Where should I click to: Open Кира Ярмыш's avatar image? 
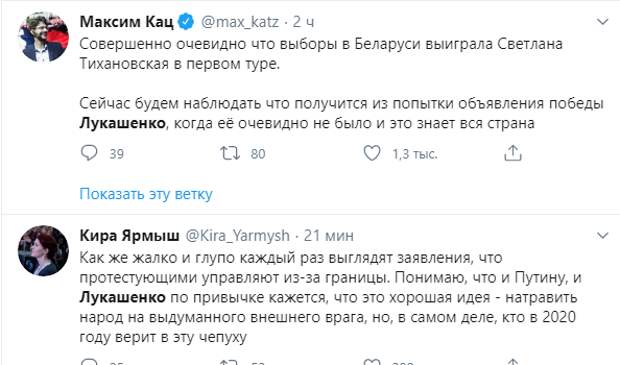coord(43,251)
